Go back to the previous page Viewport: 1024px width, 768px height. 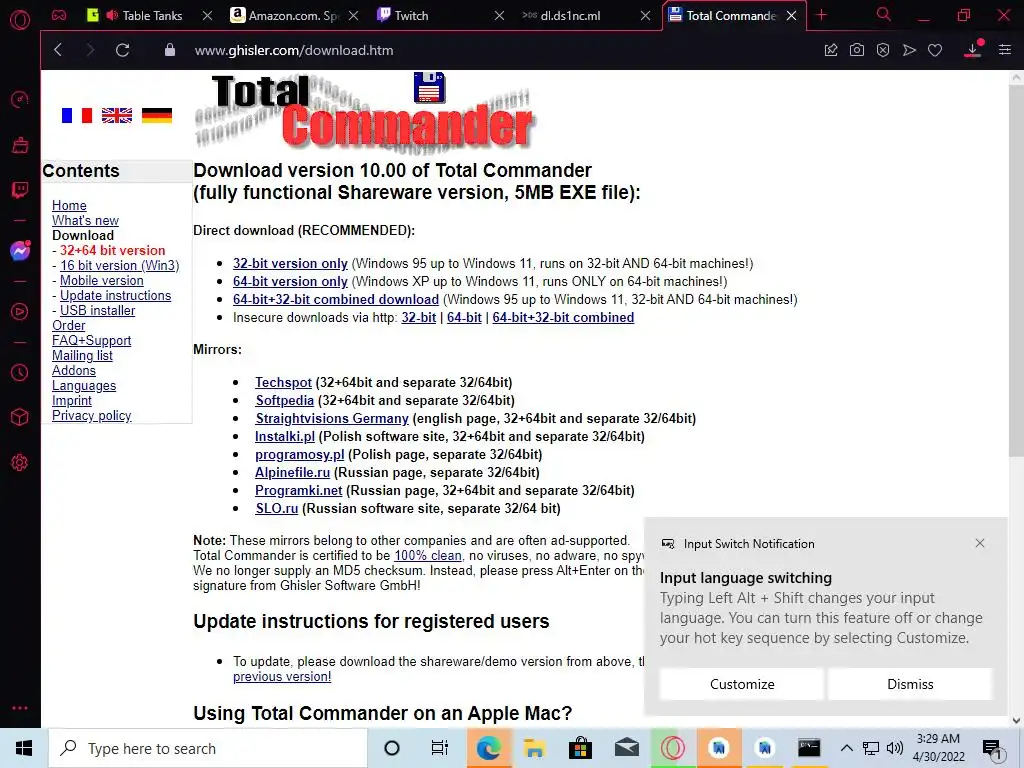pos(58,50)
